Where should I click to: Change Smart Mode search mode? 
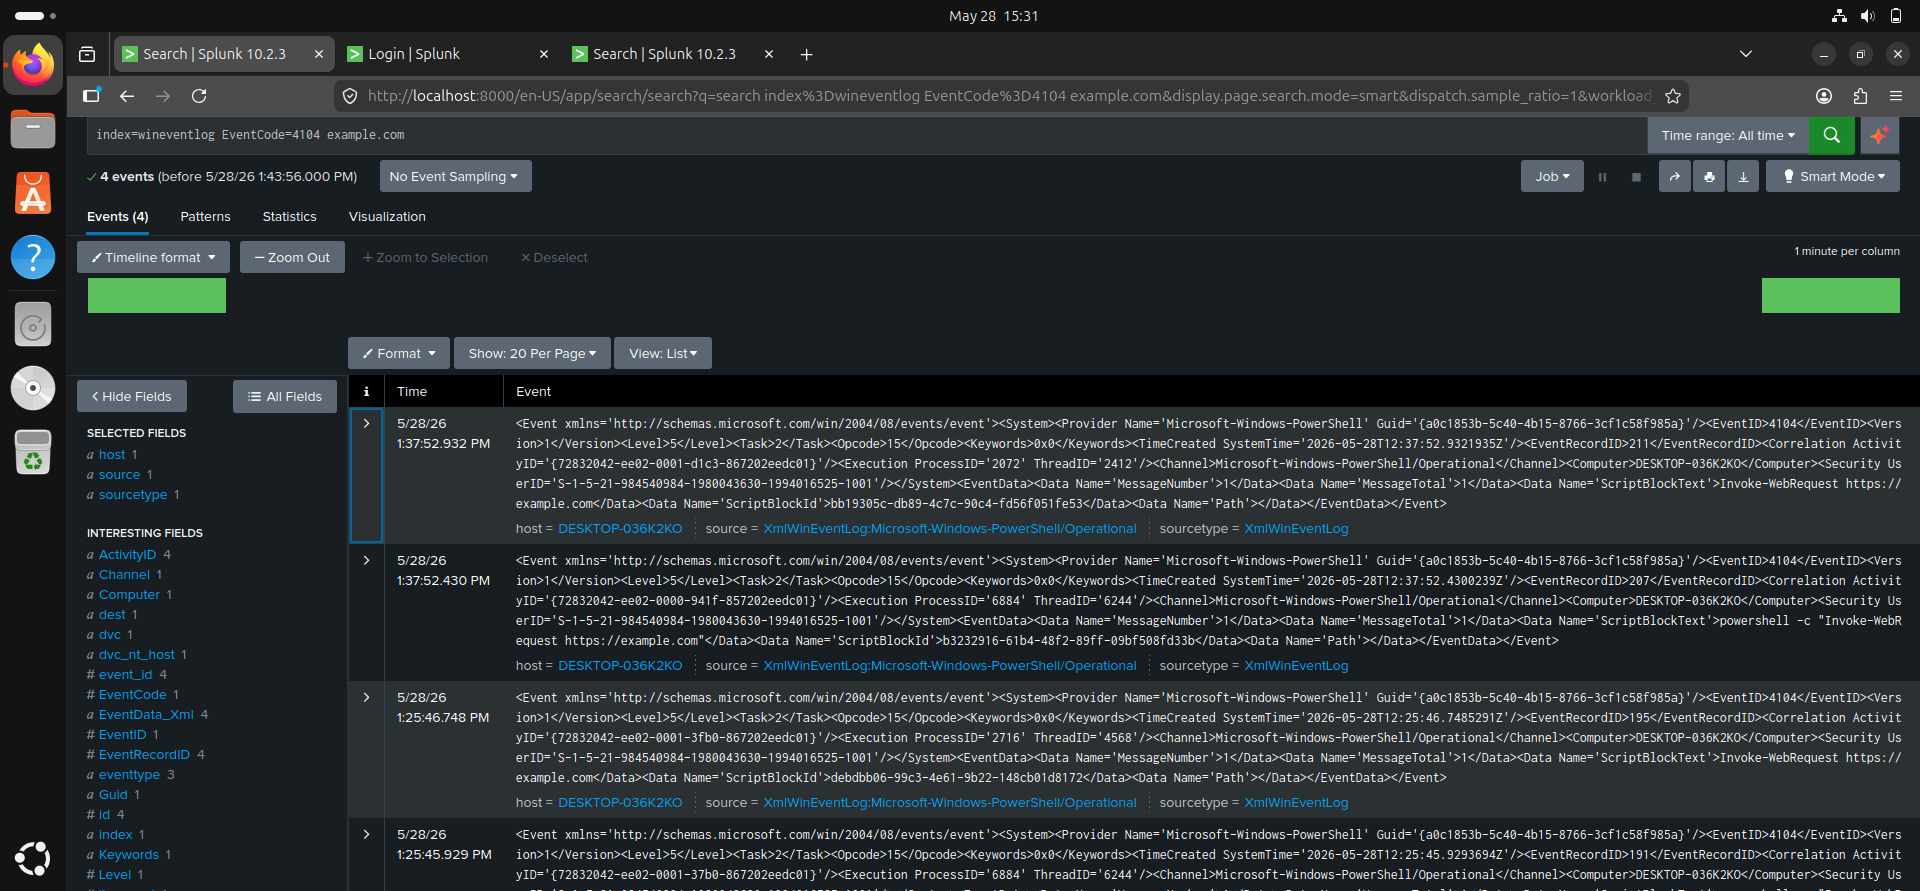pyautogui.click(x=1833, y=176)
